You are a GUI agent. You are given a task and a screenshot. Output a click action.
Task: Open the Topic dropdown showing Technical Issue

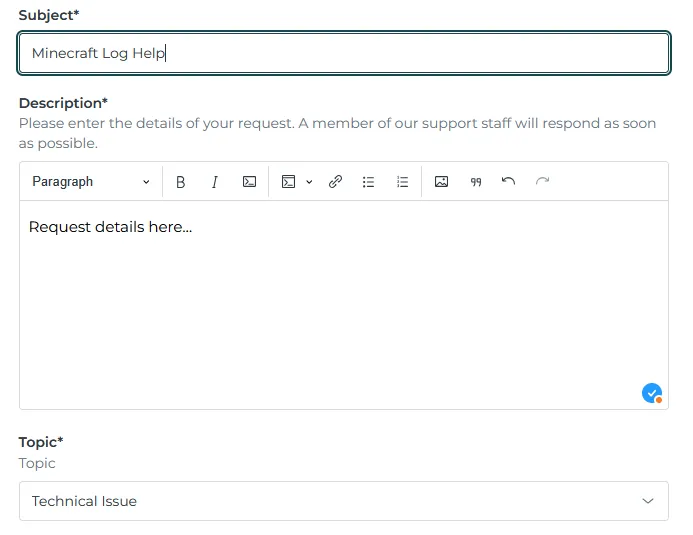tap(344, 501)
